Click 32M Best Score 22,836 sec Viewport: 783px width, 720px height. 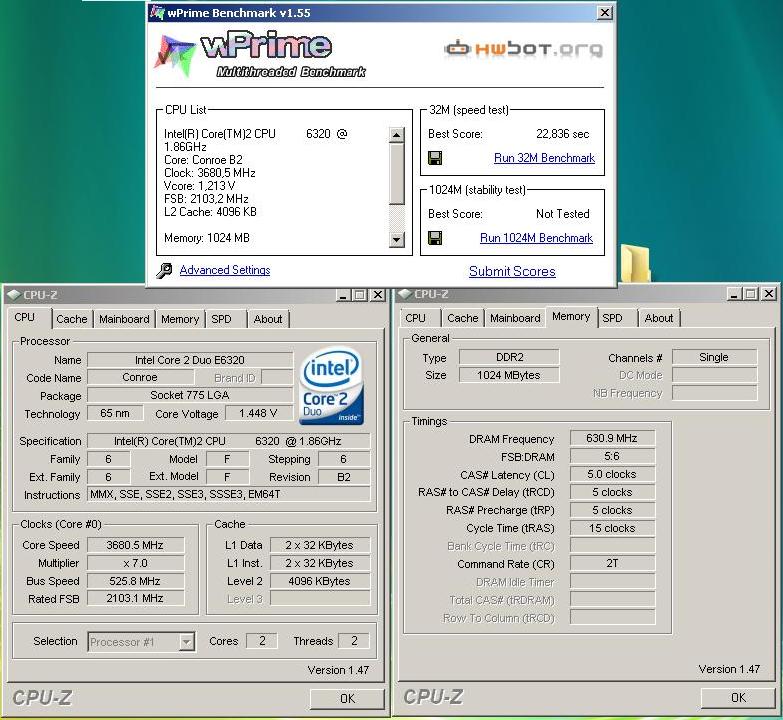562,134
